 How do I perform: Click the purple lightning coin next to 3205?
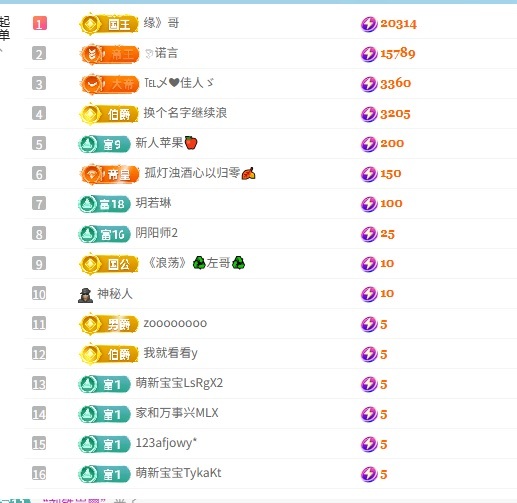click(369, 114)
